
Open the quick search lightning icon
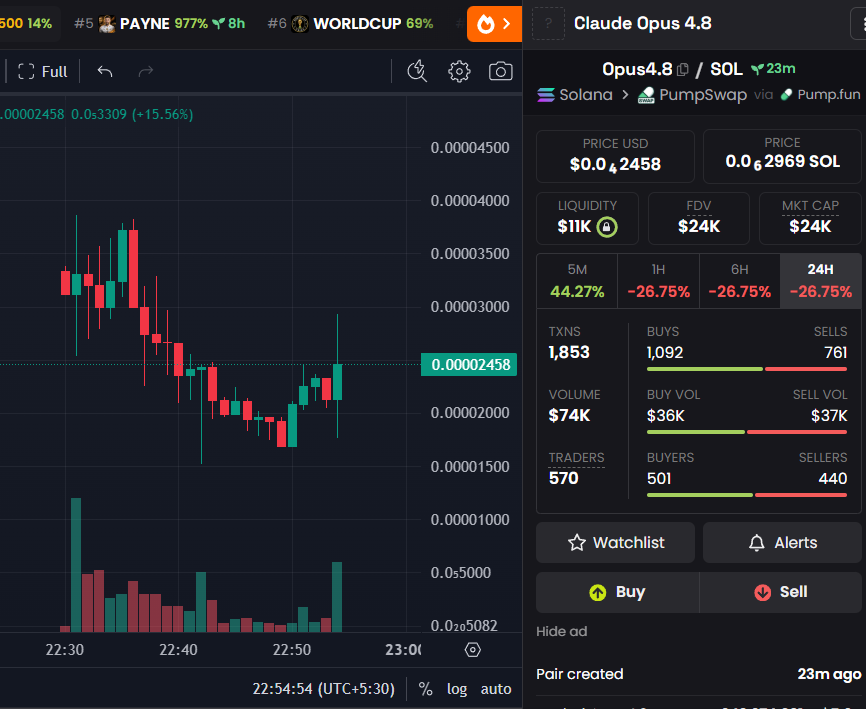[x=417, y=71]
